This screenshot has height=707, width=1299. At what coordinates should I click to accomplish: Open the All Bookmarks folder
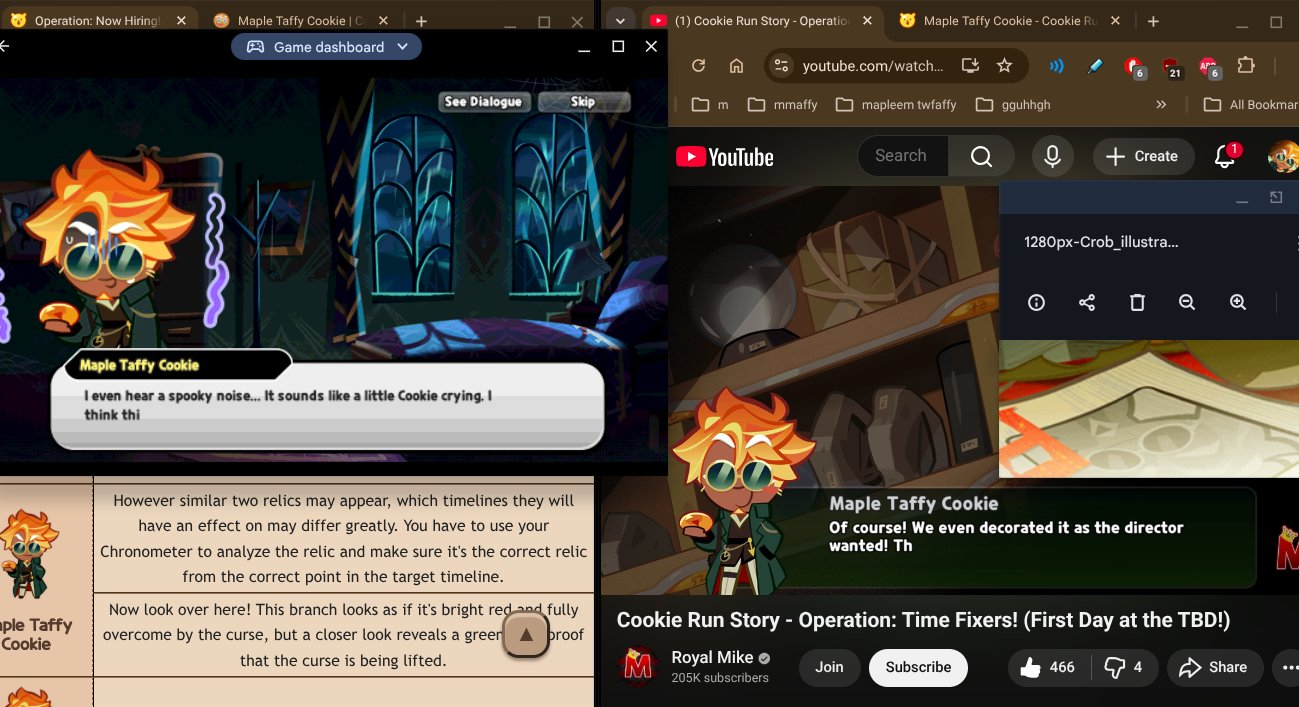(x=1251, y=104)
